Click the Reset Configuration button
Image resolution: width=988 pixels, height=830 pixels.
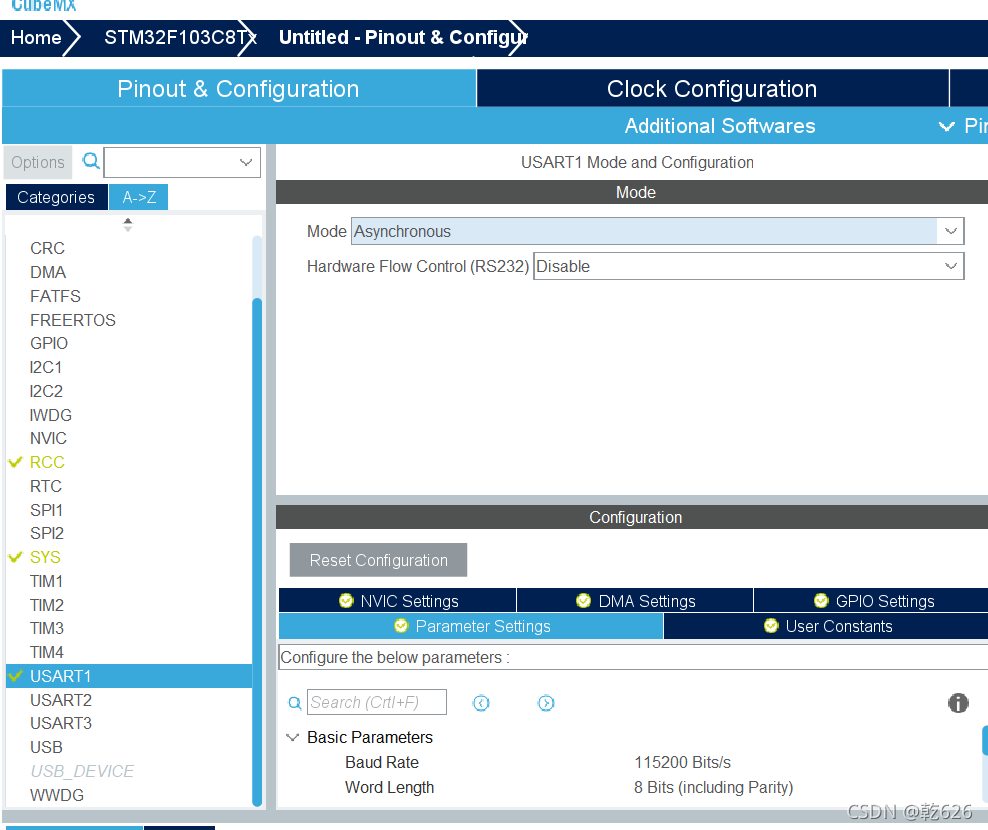[x=378, y=560]
